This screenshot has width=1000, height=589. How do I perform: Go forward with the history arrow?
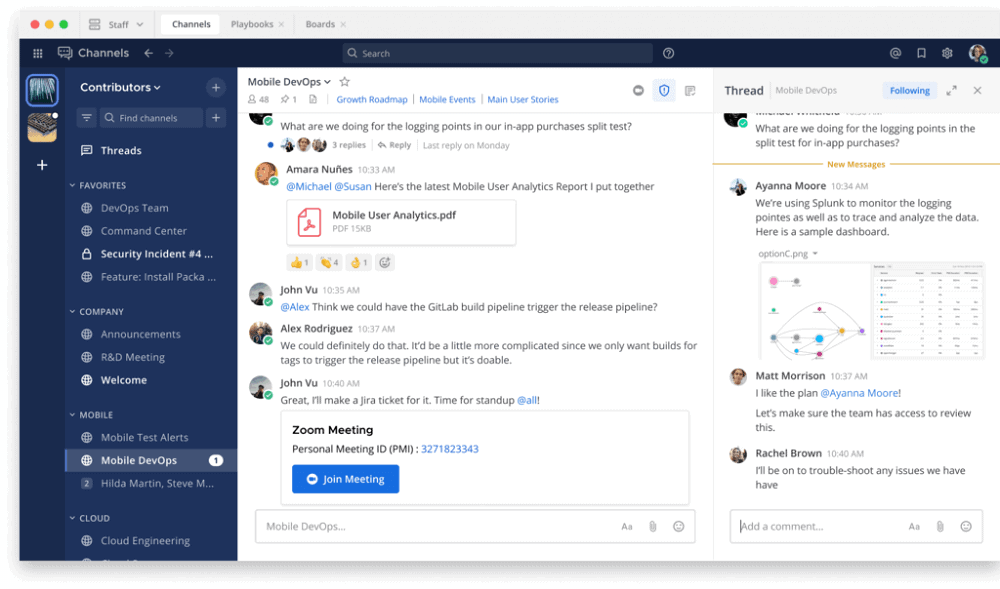tap(169, 54)
